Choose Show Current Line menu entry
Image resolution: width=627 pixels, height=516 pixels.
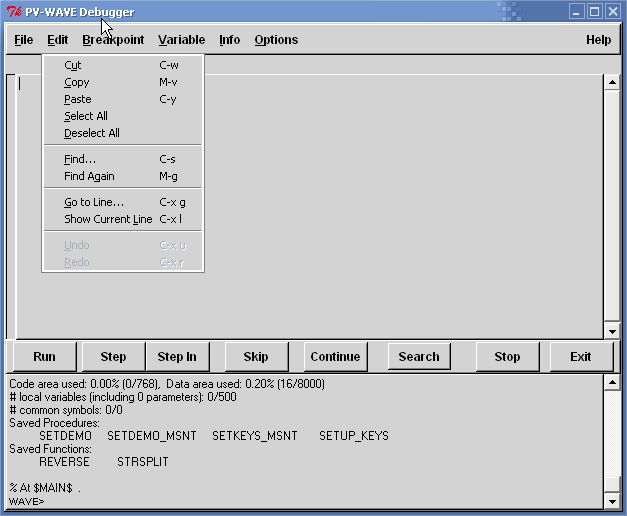(x=123, y=219)
